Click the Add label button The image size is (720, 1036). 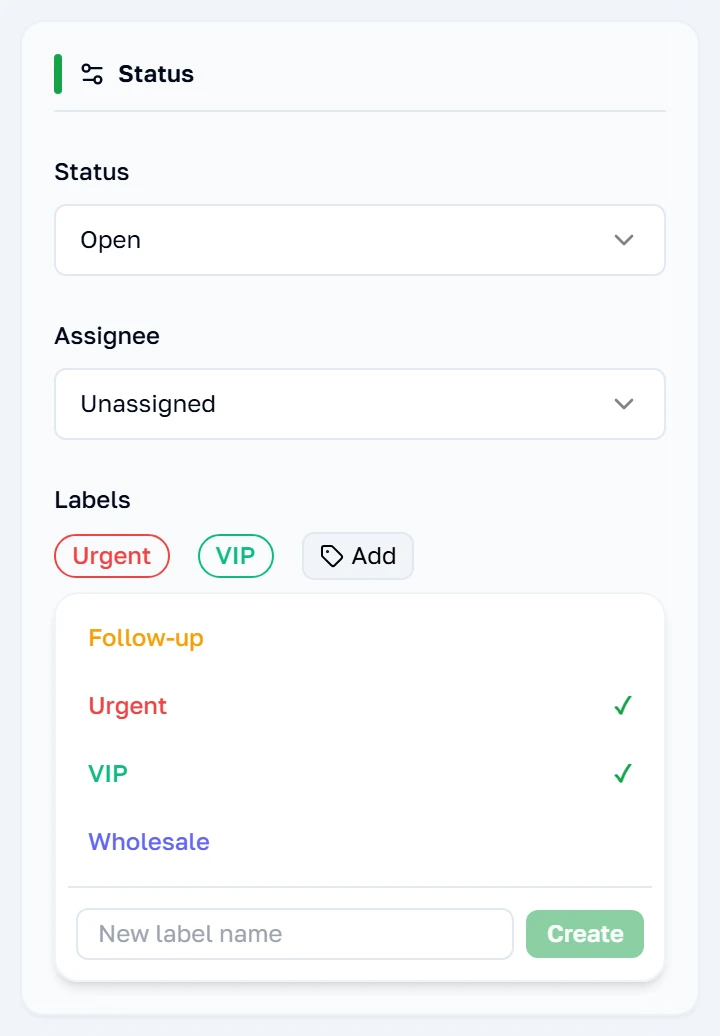click(x=358, y=556)
